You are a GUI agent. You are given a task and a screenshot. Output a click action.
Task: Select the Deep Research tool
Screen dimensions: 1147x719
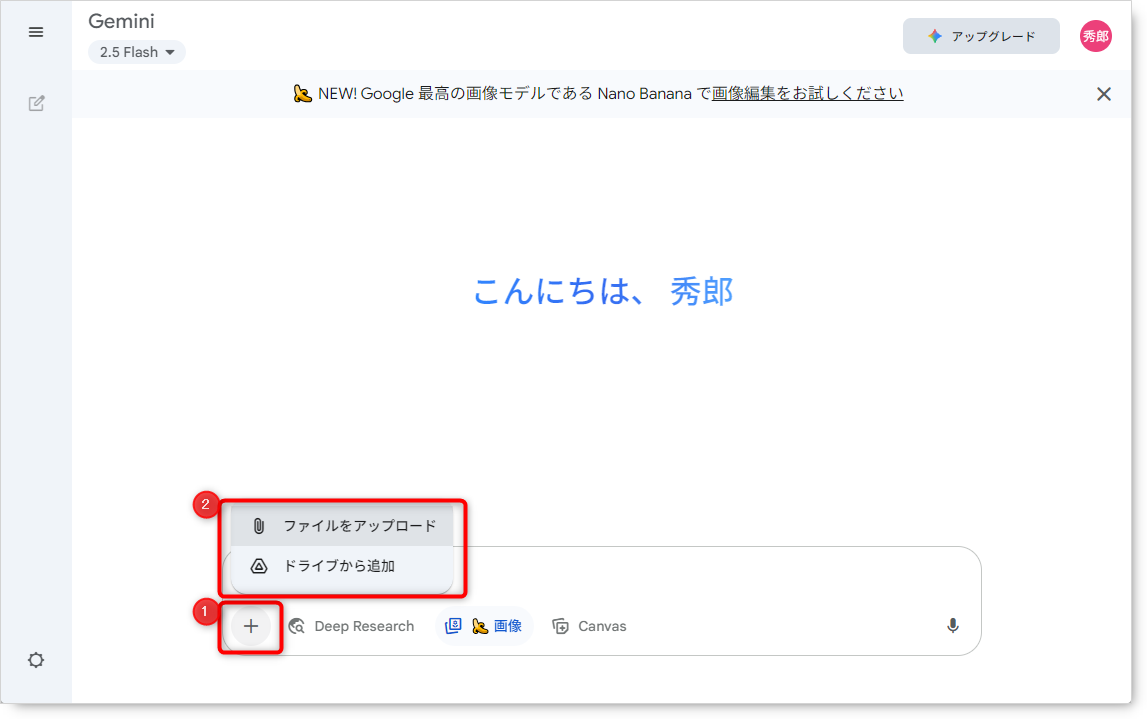click(x=352, y=626)
